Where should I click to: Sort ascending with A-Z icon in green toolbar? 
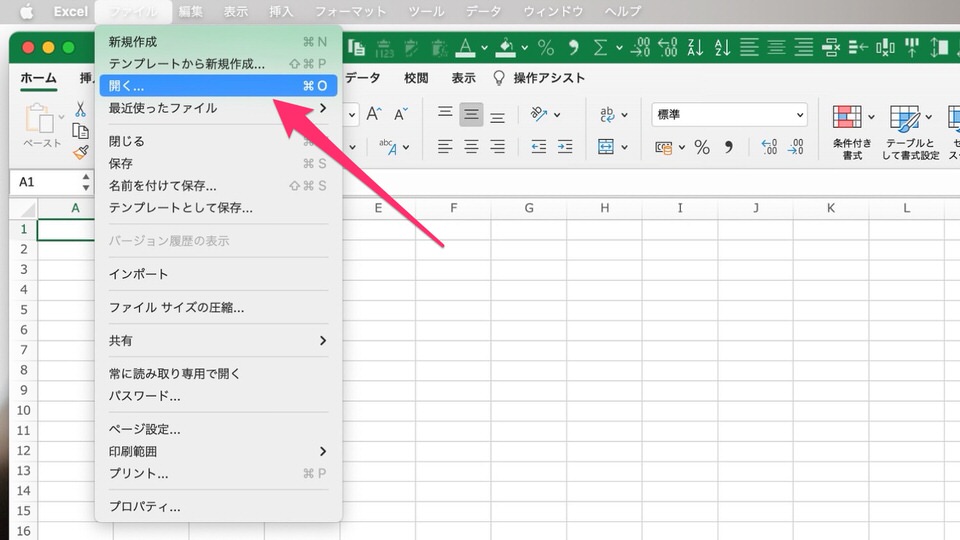722,47
